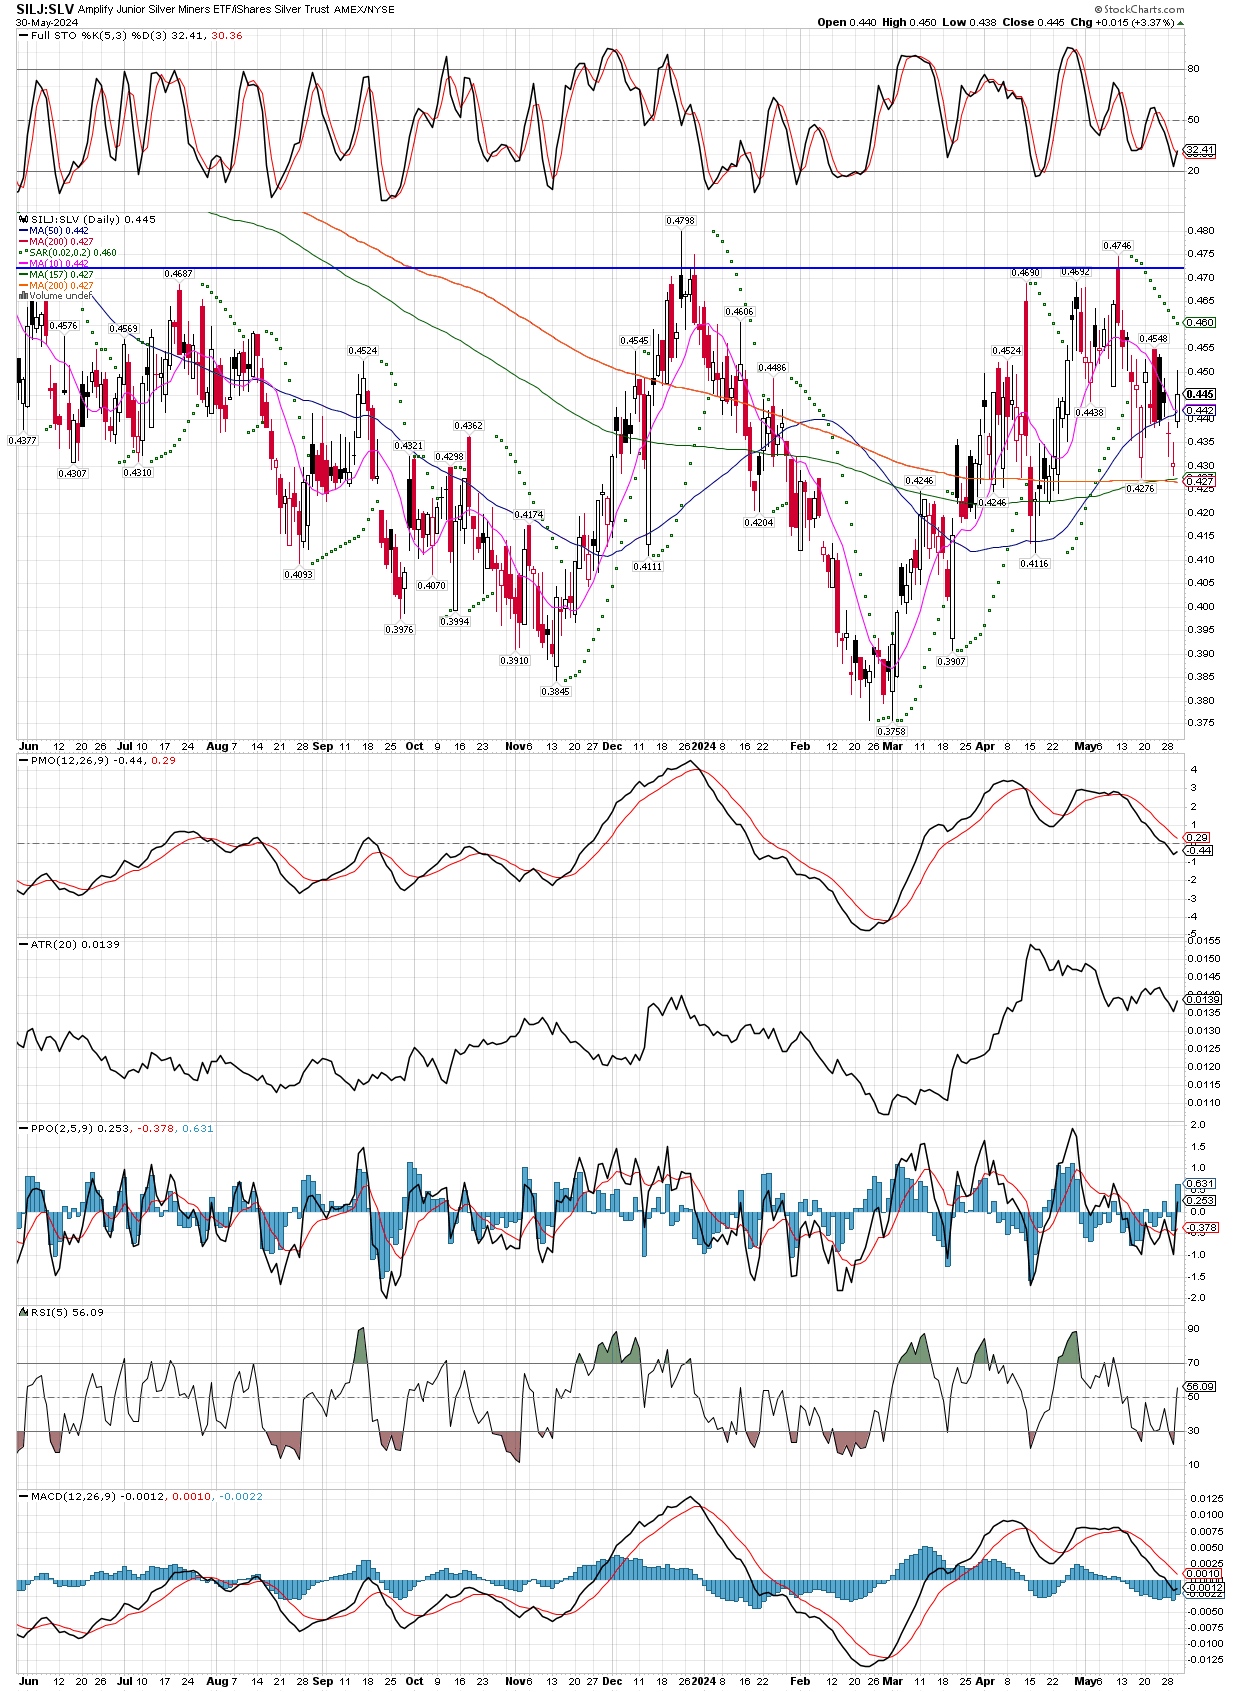Click the 0.4746 peak price annotation

1117,246
